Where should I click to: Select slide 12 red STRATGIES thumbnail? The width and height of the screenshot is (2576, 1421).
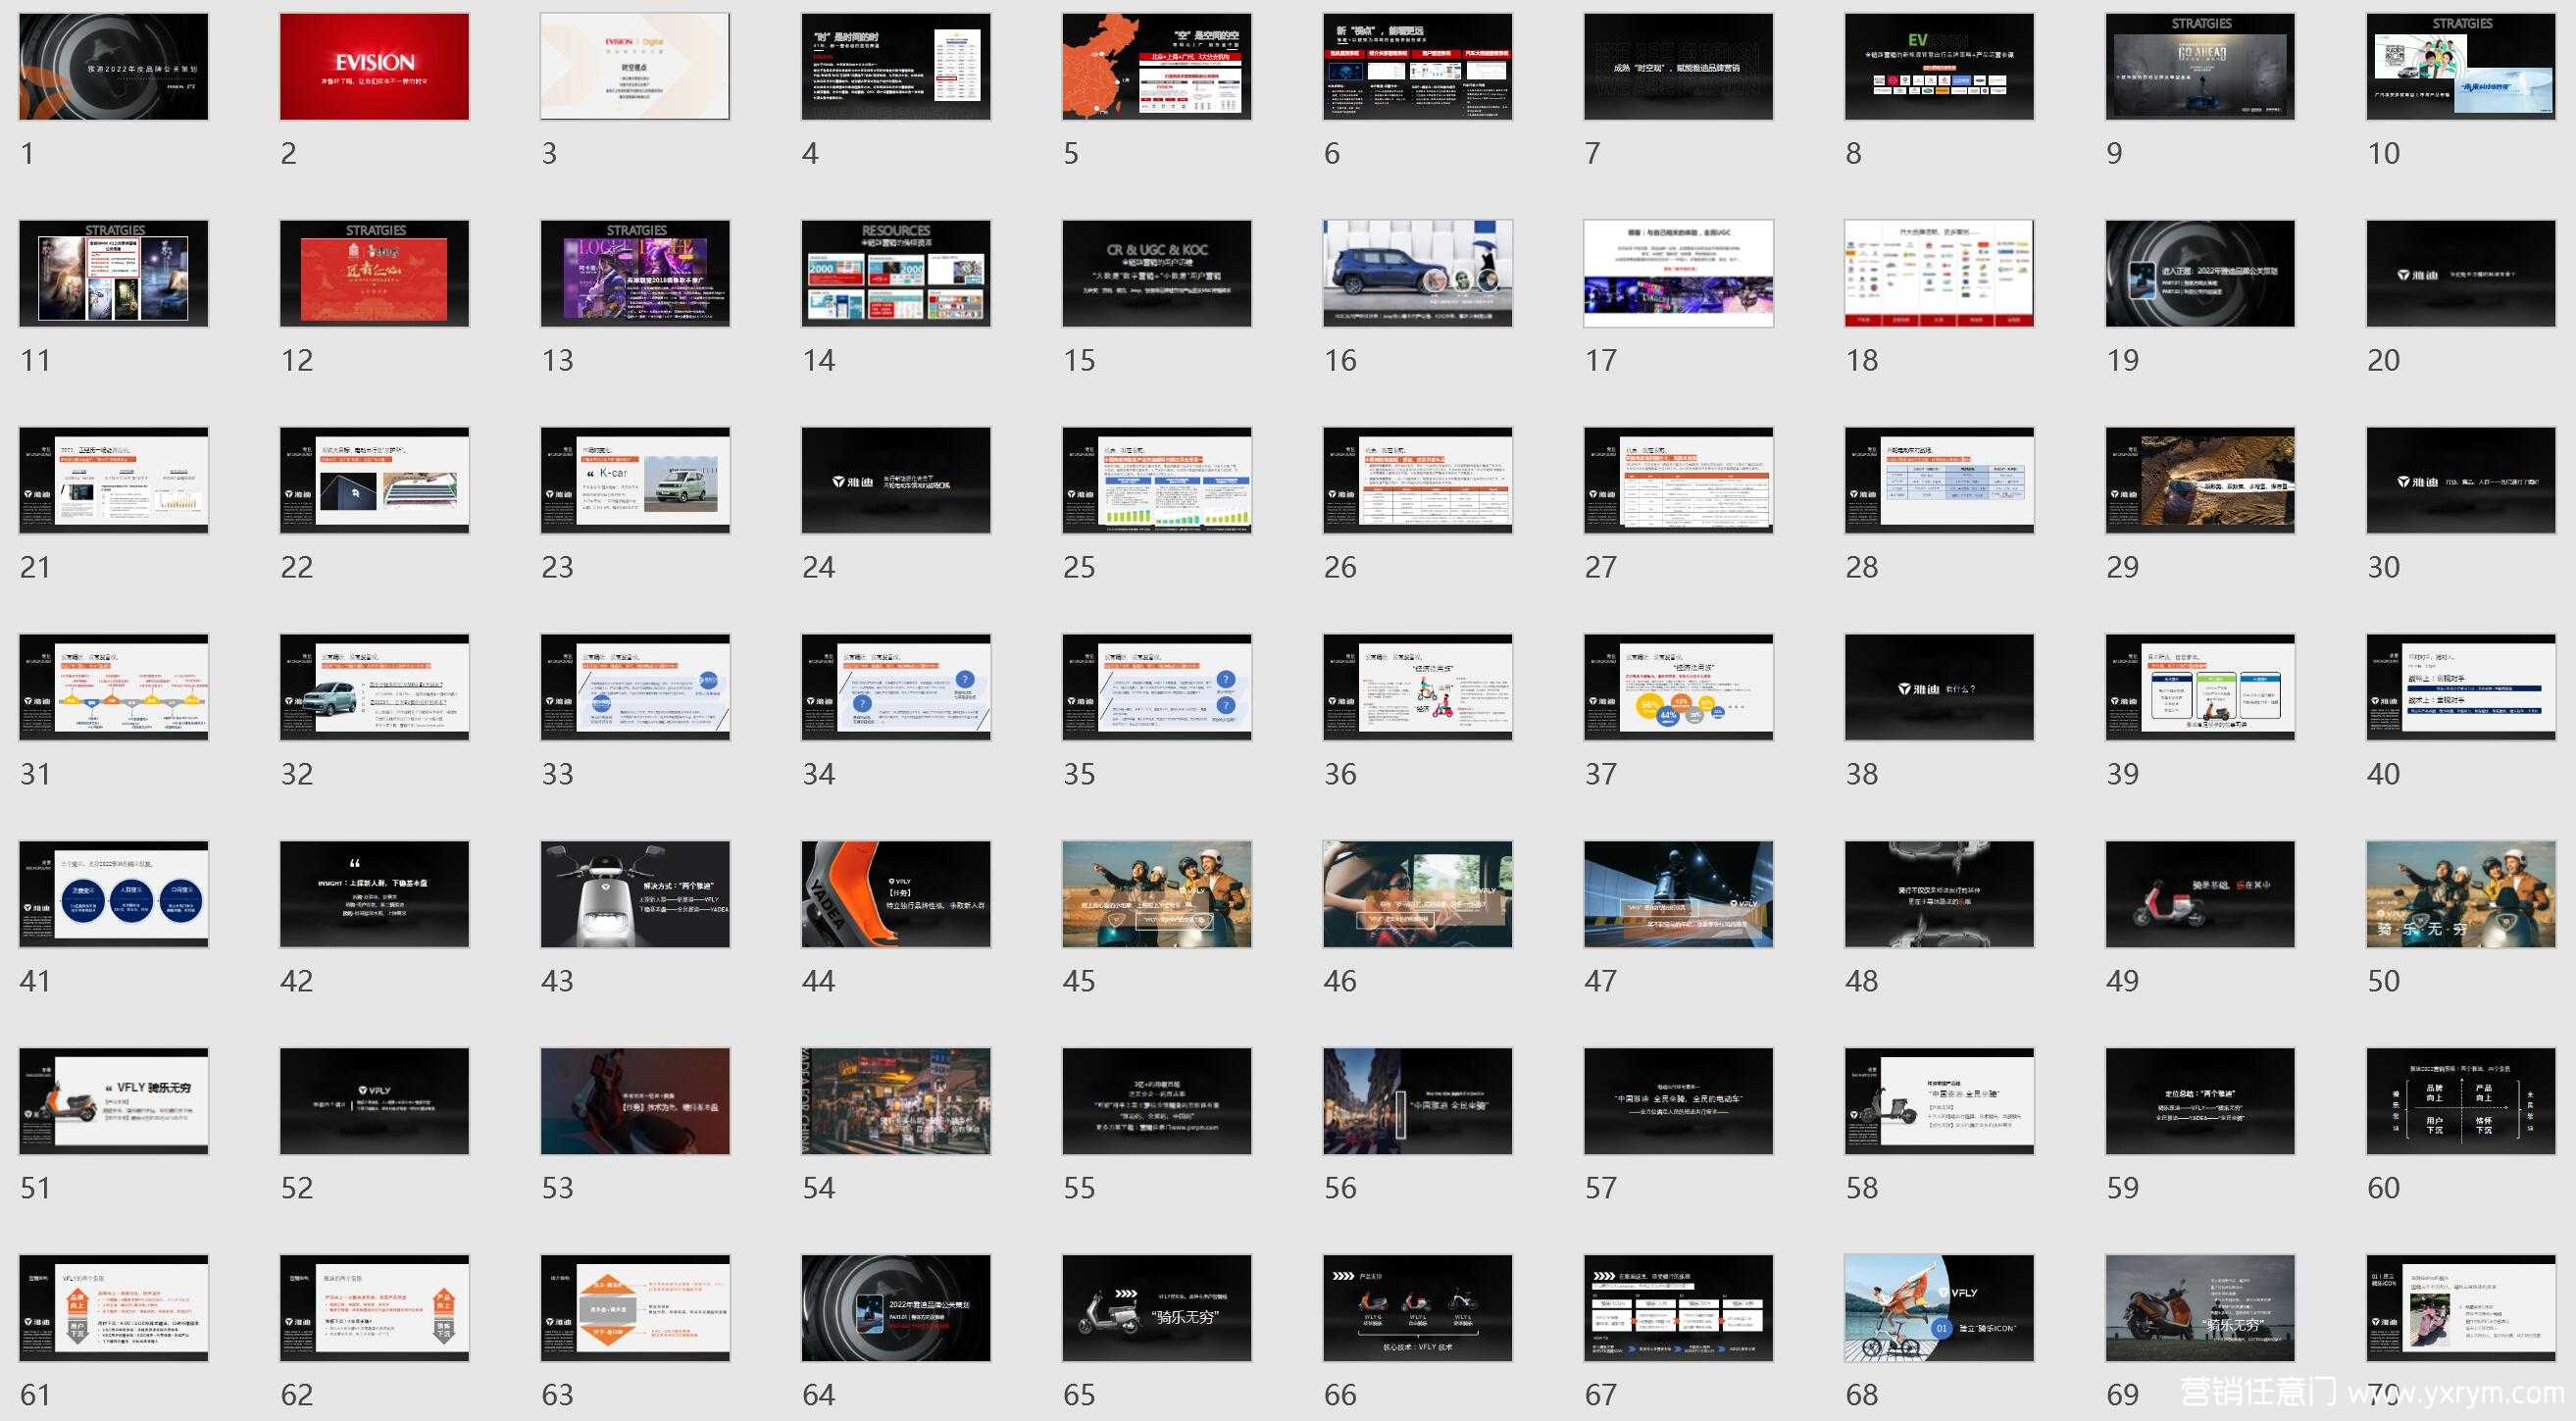375,274
